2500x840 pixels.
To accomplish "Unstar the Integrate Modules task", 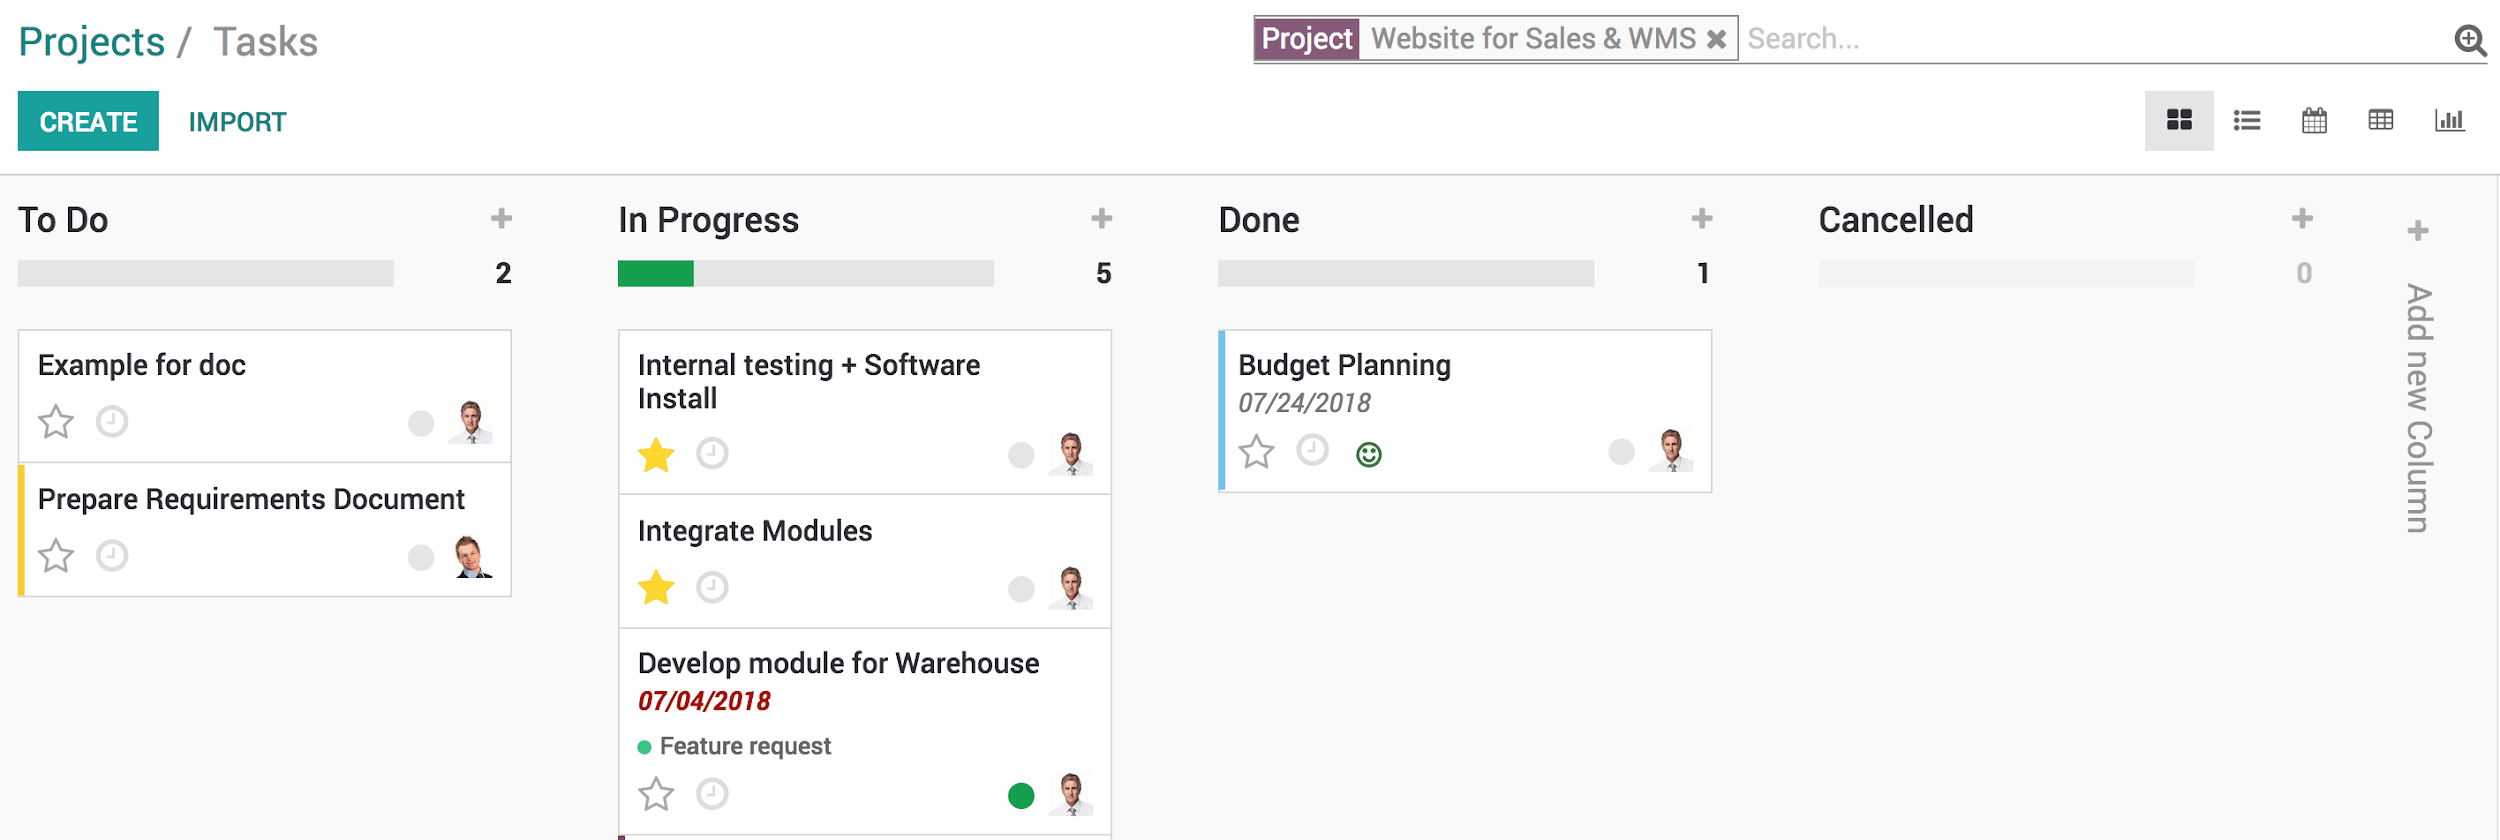I will coord(656,588).
